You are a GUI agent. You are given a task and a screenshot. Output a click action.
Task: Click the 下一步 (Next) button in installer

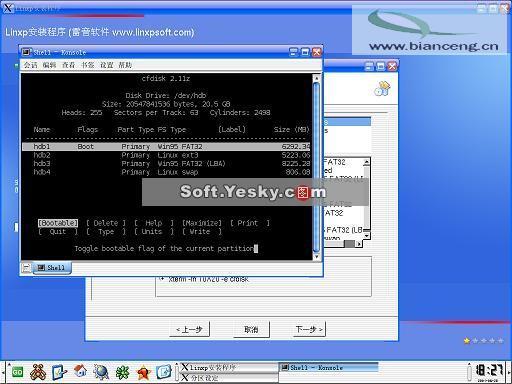(308, 329)
